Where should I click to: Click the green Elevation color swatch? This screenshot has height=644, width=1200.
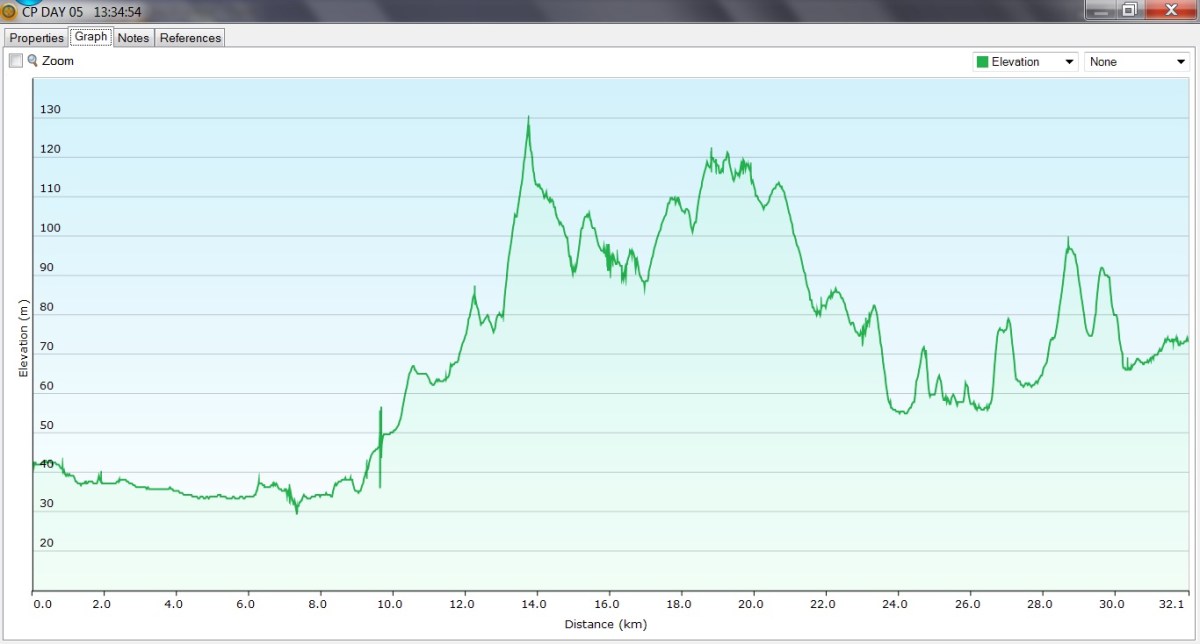coord(982,62)
